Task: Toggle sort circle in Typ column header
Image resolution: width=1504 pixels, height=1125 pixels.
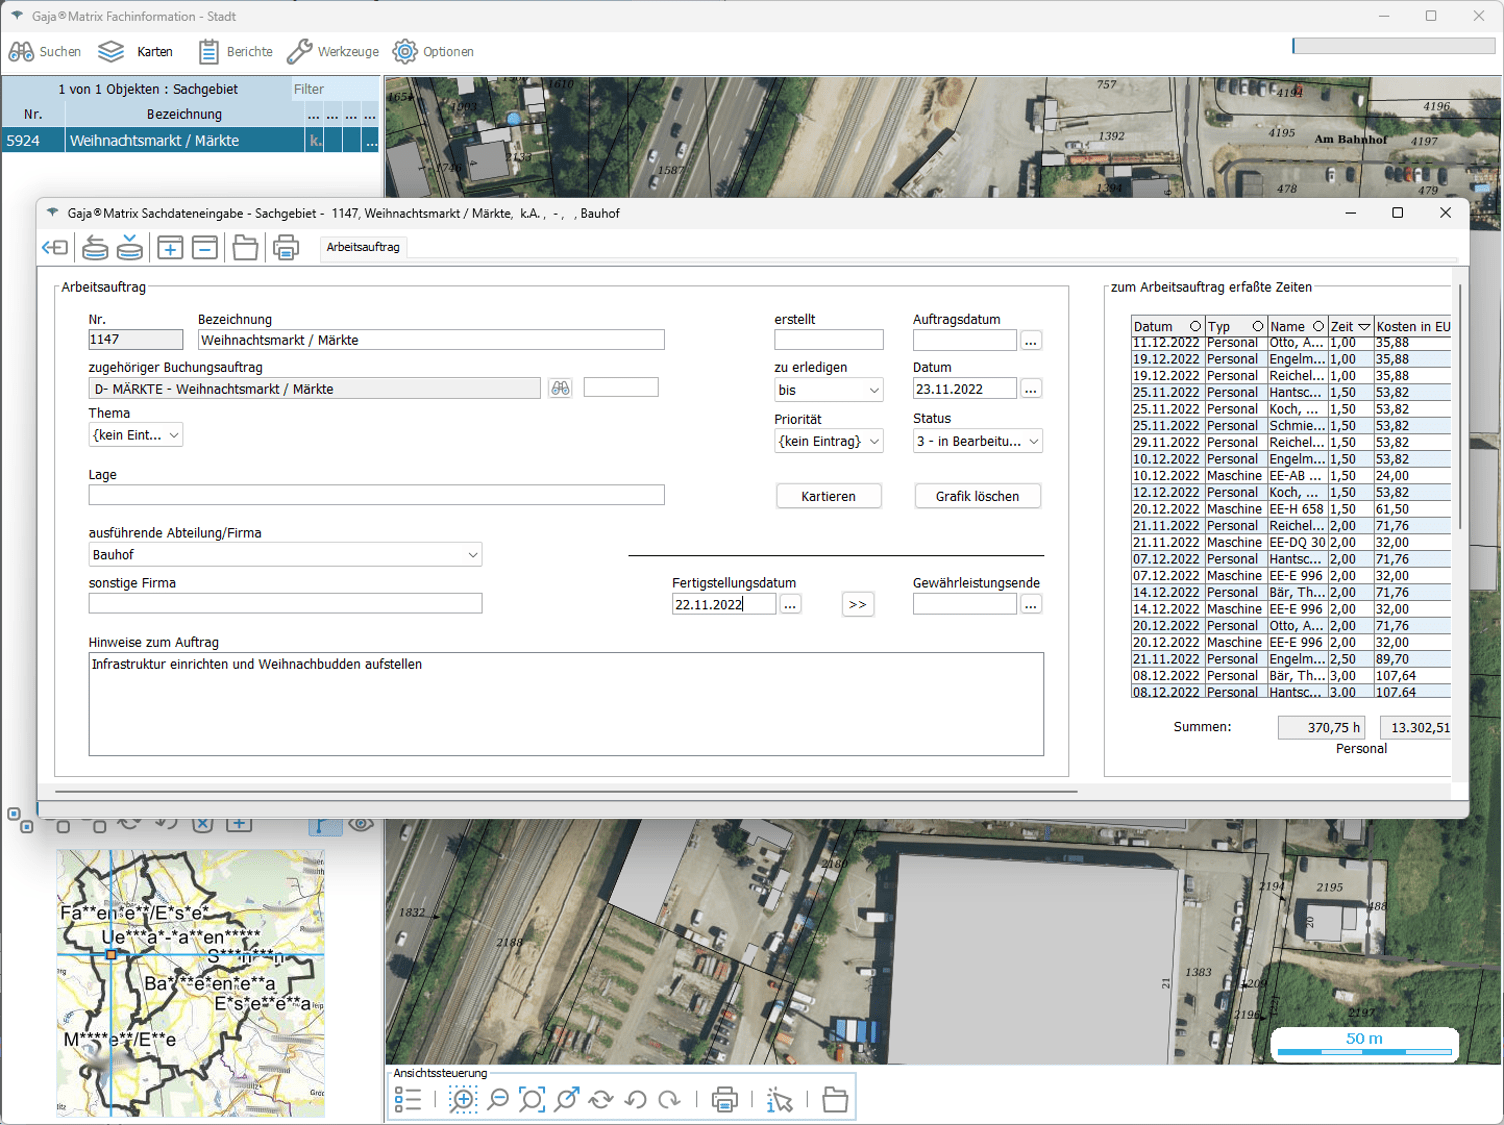Action: pyautogui.click(x=1257, y=326)
